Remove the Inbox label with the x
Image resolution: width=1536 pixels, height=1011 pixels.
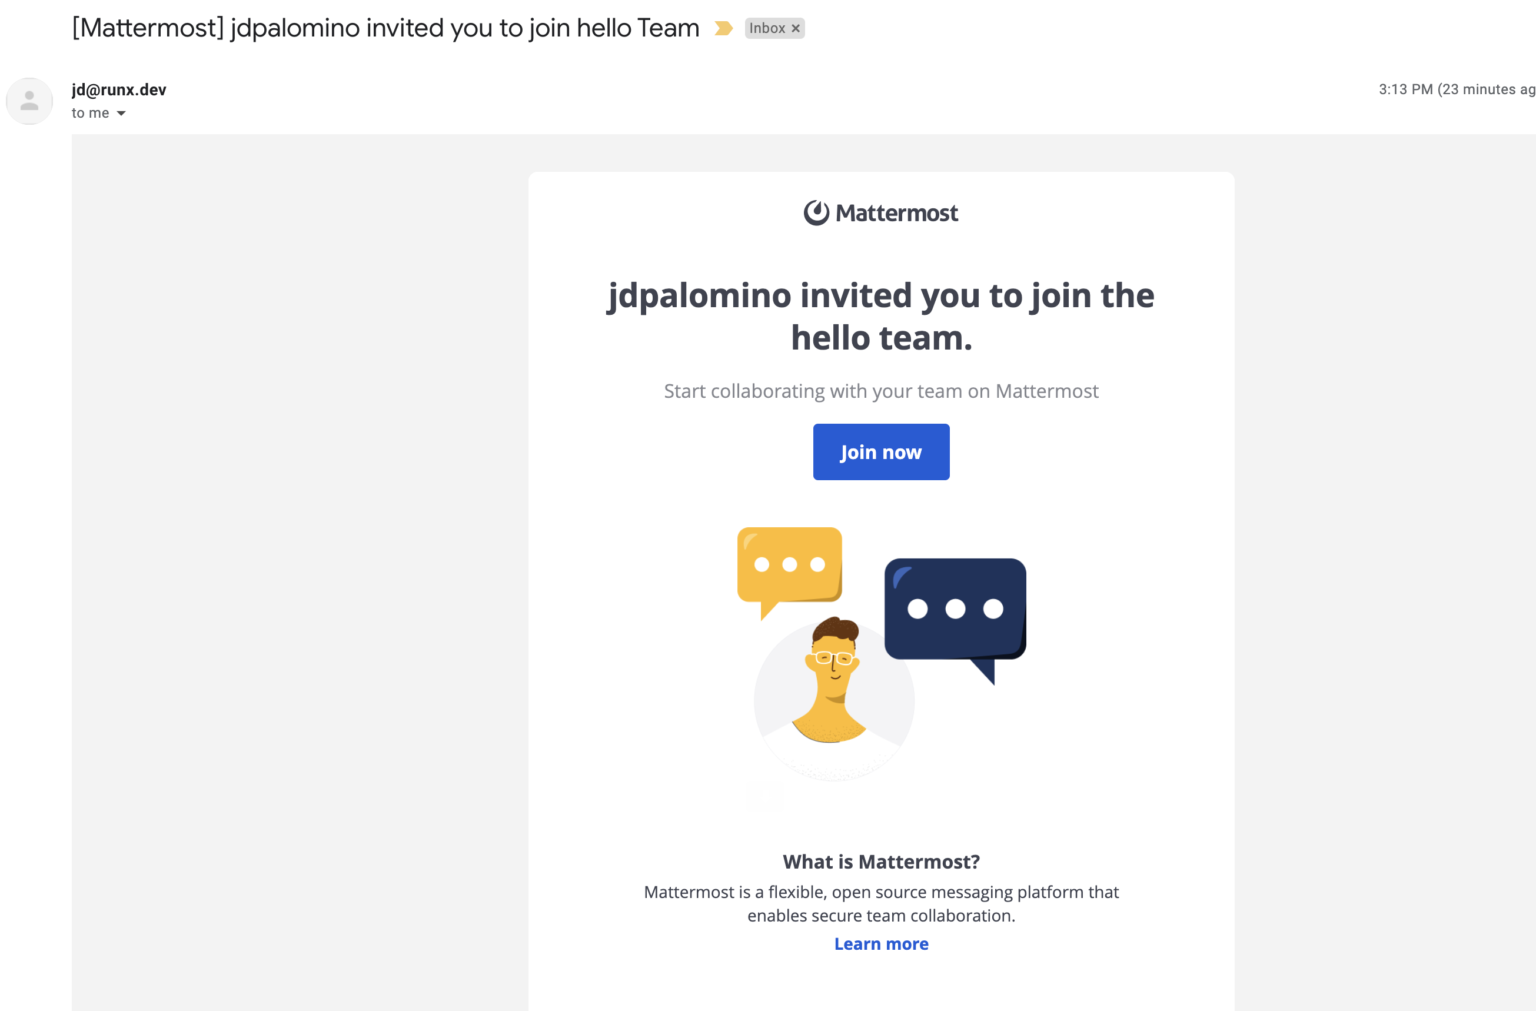coord(796,28)
